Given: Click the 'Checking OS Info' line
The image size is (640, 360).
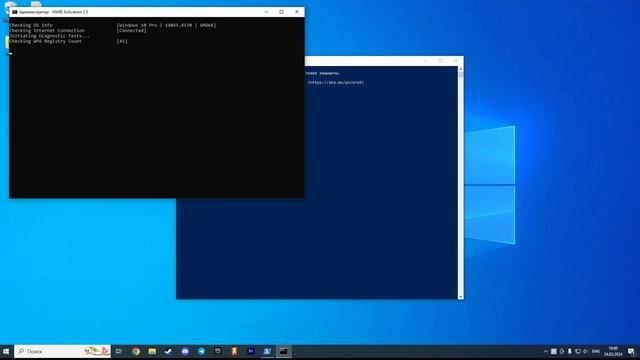Looking at the screenshot, I should click(31, 25).
